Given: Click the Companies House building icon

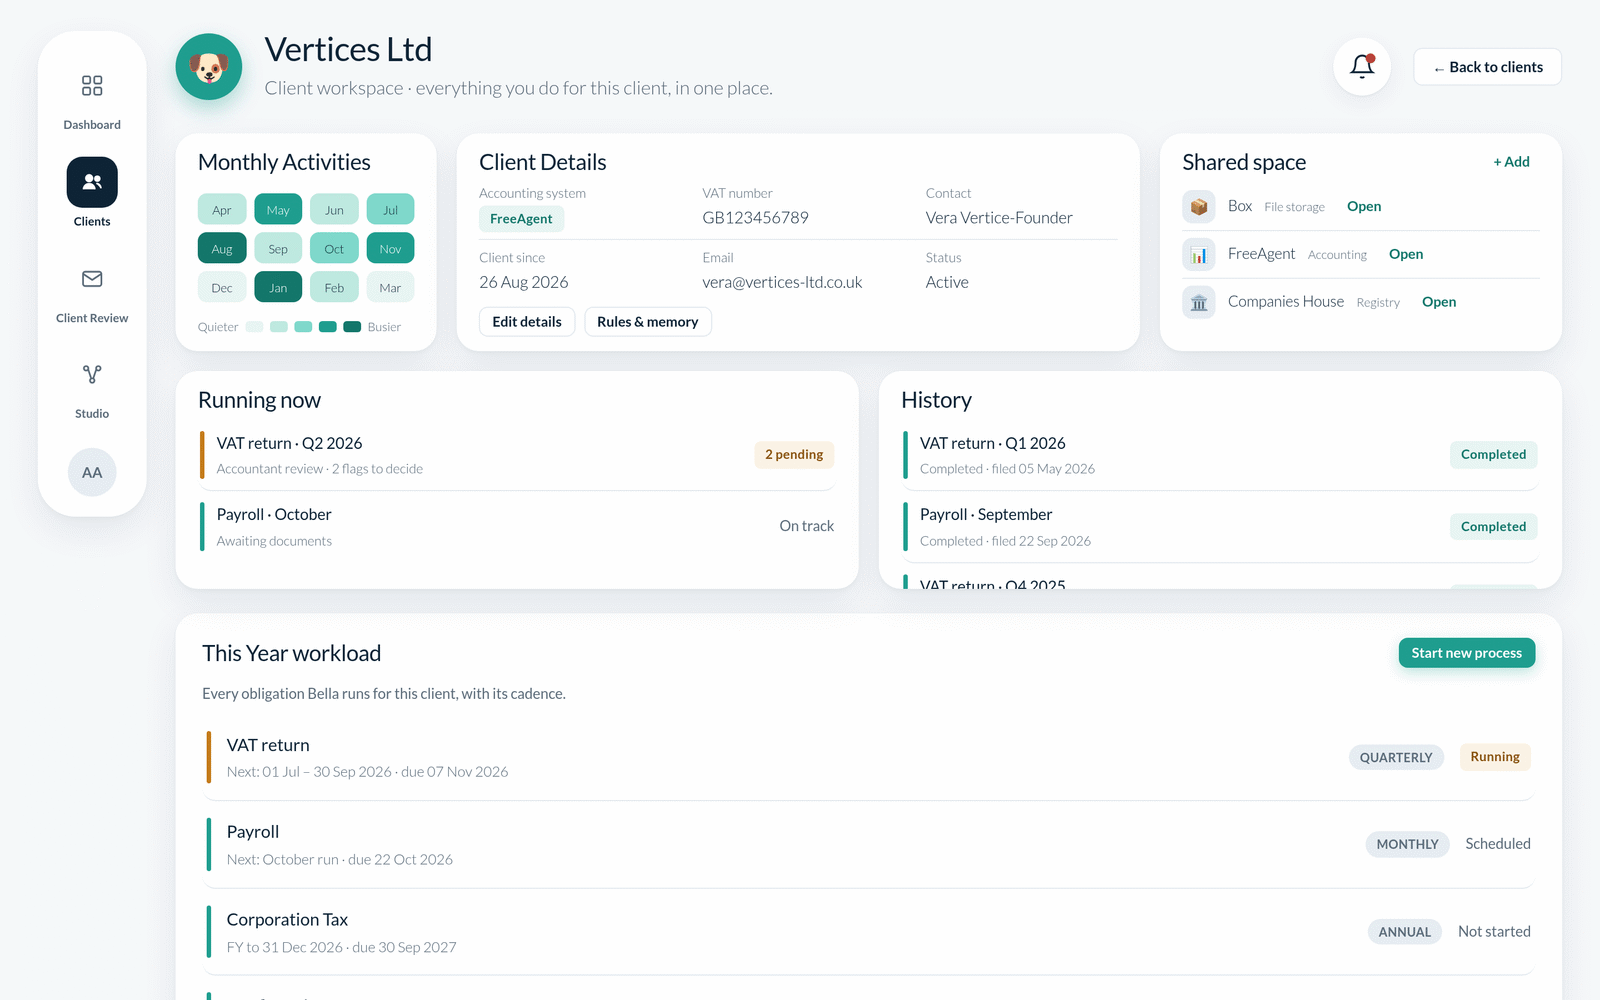Looking at the screenshot, I should (1199, 302).
